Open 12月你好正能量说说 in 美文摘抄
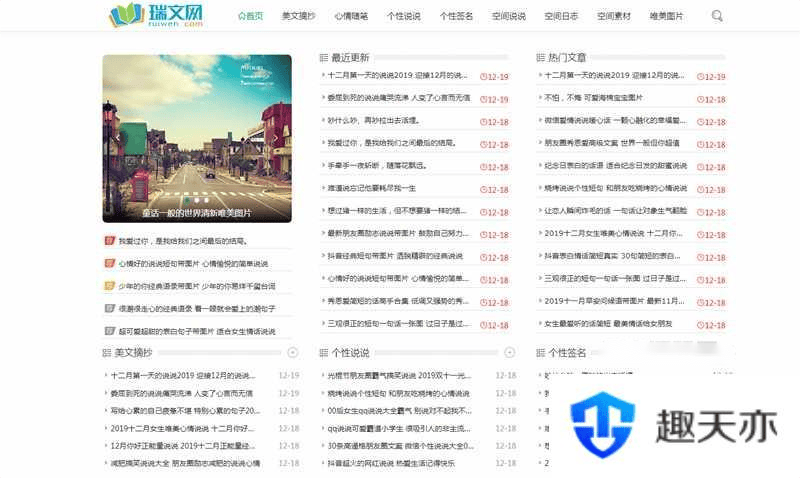The height and width of the screenshot is (478, 800). point(183,446)
